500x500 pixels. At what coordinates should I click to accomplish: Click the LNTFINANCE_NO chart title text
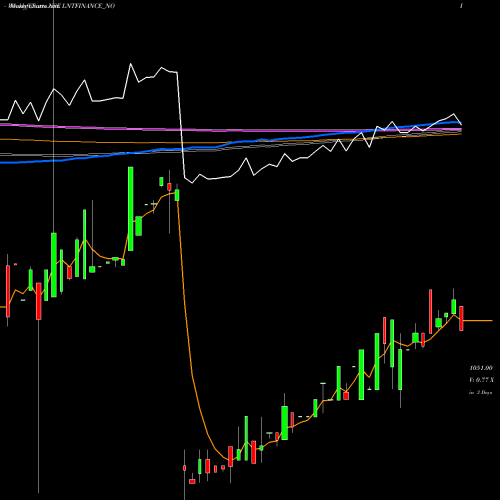[x=88, y=6]
